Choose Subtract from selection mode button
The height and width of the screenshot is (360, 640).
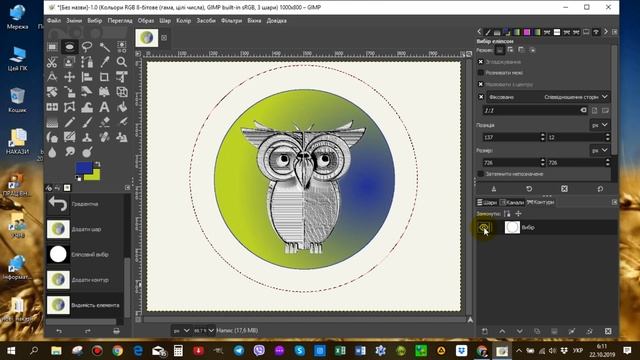click(521, 50)
